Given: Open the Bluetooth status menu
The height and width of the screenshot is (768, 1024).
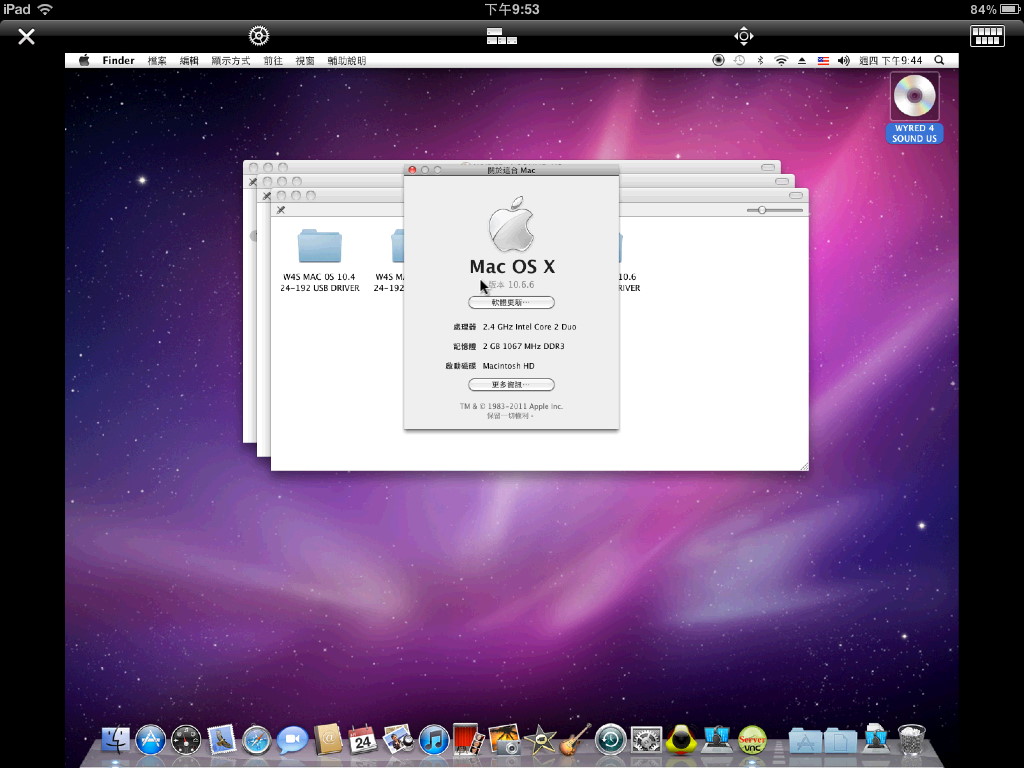Looking at the screenshot, I should [x=760, y=61].
